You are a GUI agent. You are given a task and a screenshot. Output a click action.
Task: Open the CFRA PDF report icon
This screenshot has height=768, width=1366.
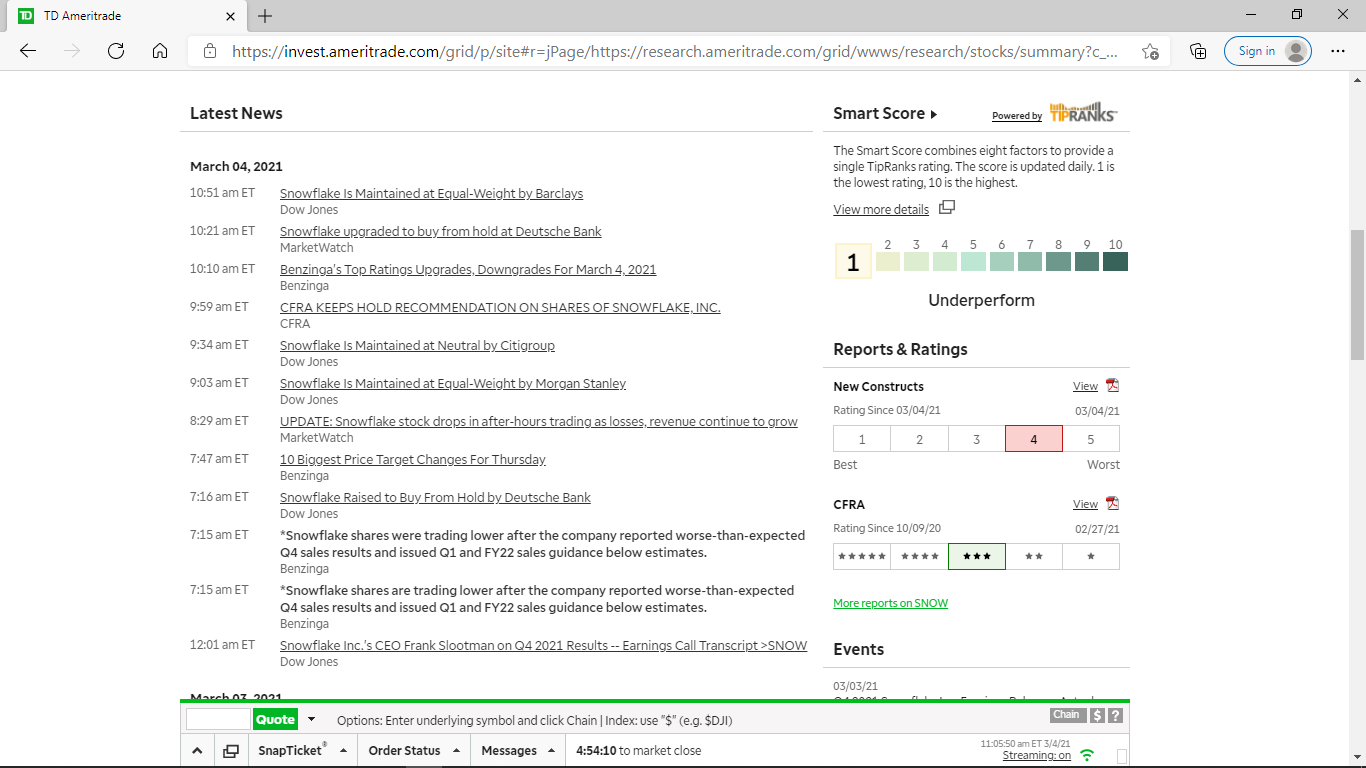click(x=1112, y=504)
